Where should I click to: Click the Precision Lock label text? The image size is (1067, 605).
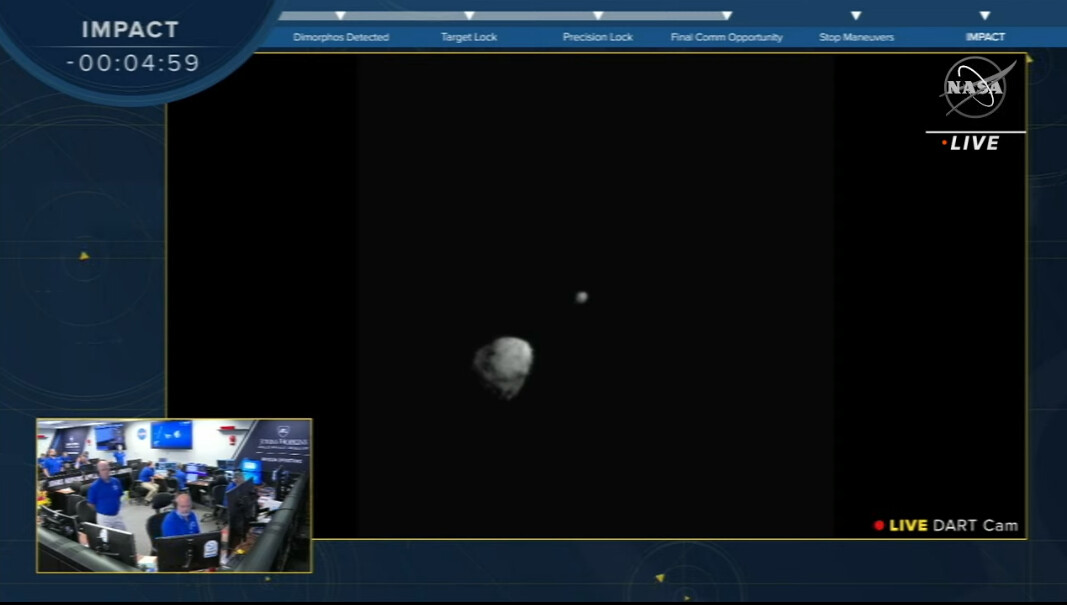tap(598, 37)
